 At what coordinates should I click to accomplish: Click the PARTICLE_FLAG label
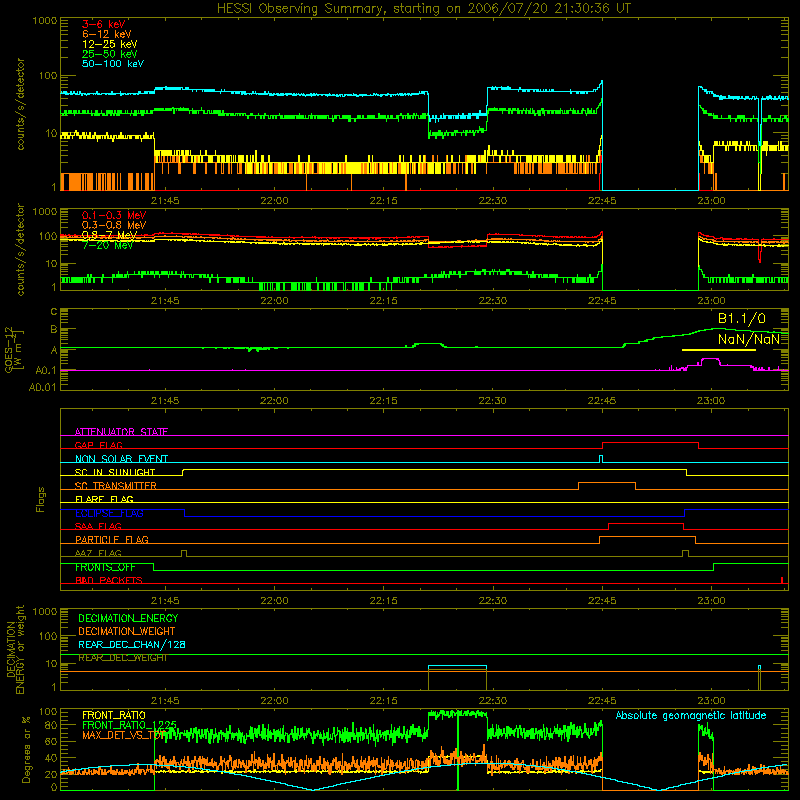click(x=112, y=539)
